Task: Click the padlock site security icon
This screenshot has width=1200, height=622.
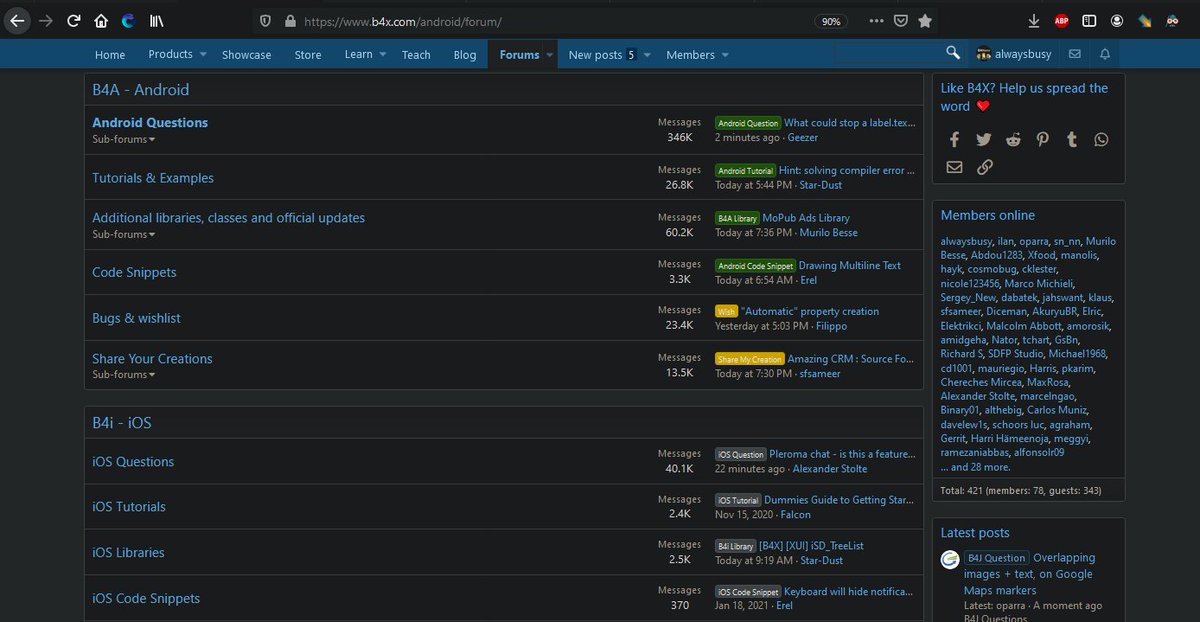Action: (290, 20)
